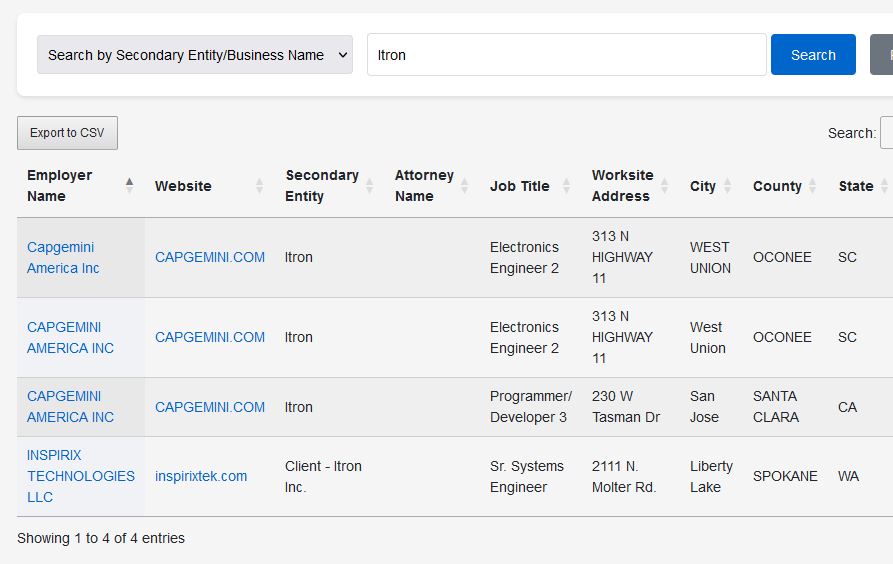
Task: Open INSPIRIX TECHNOLOGIES LLC link
Action: (81, 476)
